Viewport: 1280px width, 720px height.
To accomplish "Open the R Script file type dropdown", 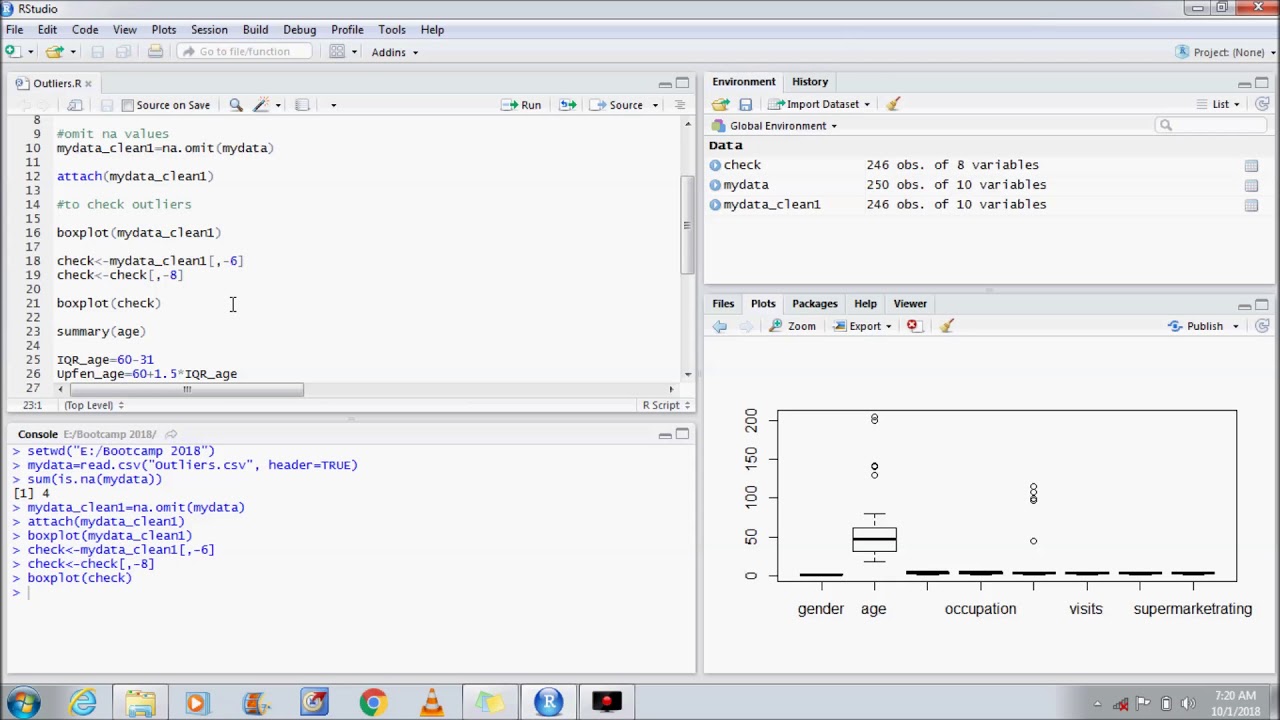I will point(666,405).
